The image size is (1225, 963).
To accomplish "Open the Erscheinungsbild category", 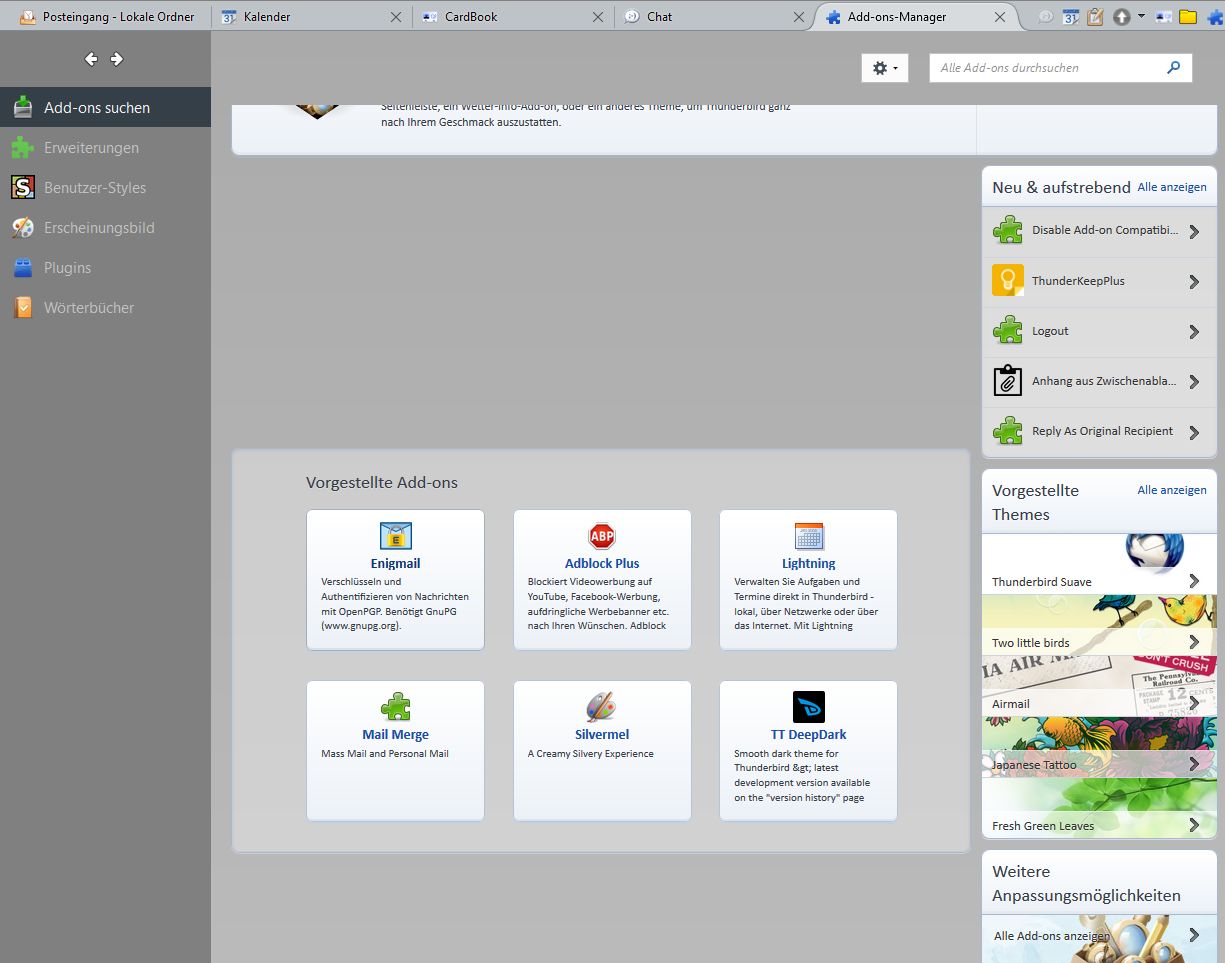I will (105, 227).
